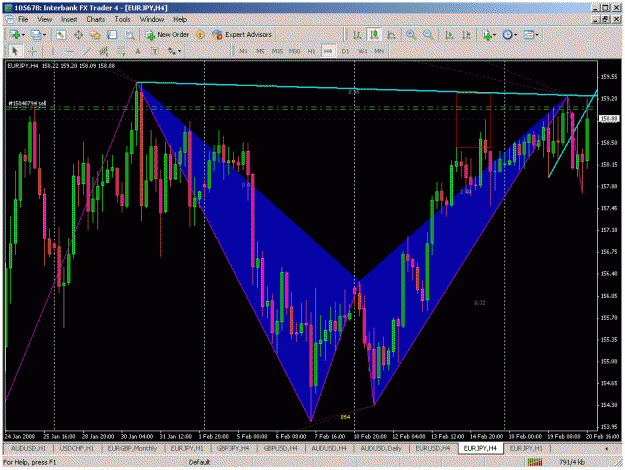Click the chart tabs scroll arrow
The height and width of the screenshot is (470, 625).
pos(607,449)
